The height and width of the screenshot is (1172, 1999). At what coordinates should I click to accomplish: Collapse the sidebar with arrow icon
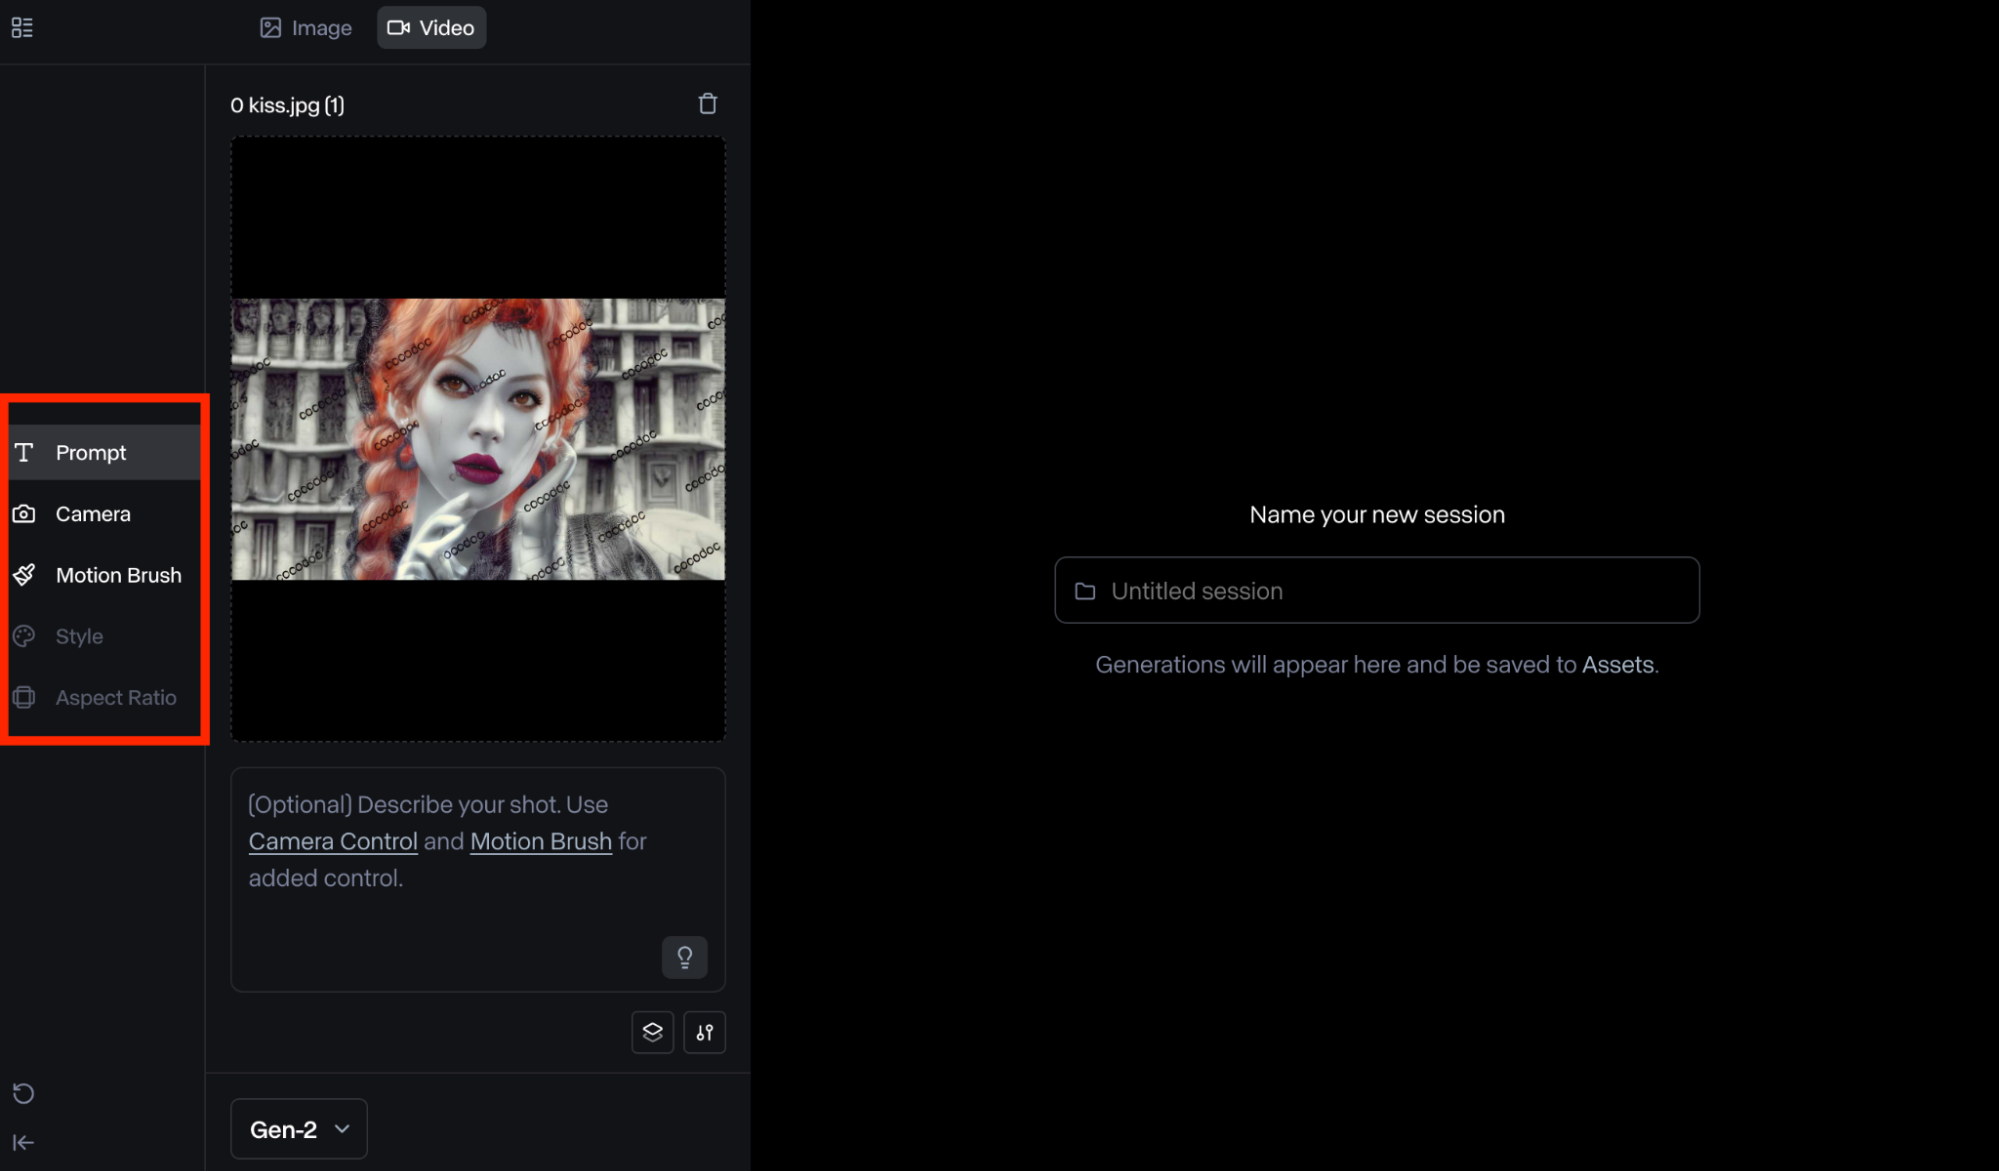[23, 1142]
